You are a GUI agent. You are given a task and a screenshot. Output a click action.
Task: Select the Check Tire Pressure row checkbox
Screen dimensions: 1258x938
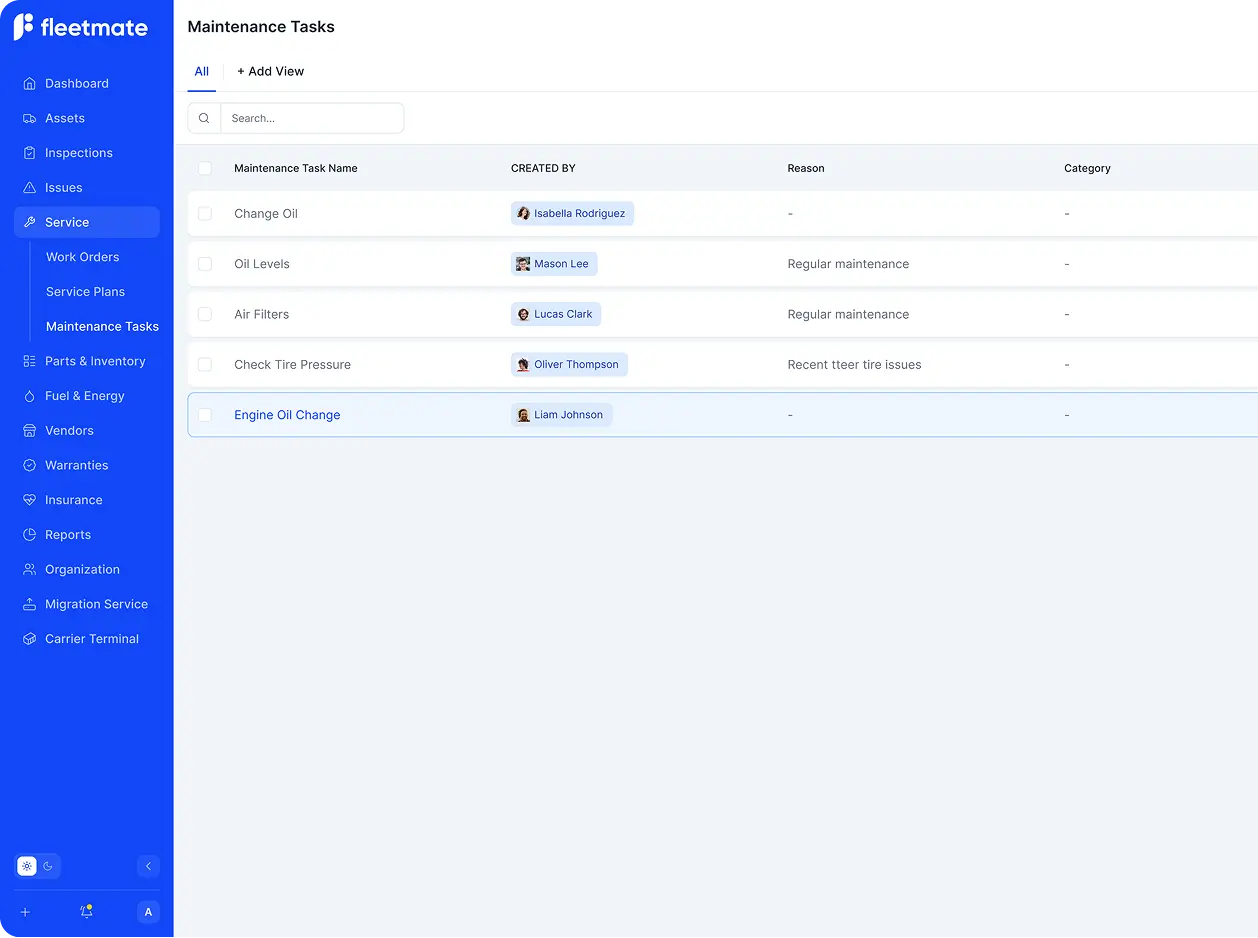[x=205, y=365]
